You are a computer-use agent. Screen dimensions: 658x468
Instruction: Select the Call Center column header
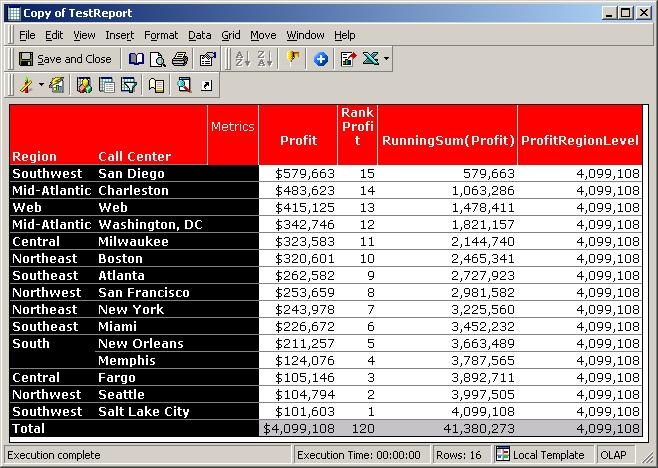tap(134, 156)
